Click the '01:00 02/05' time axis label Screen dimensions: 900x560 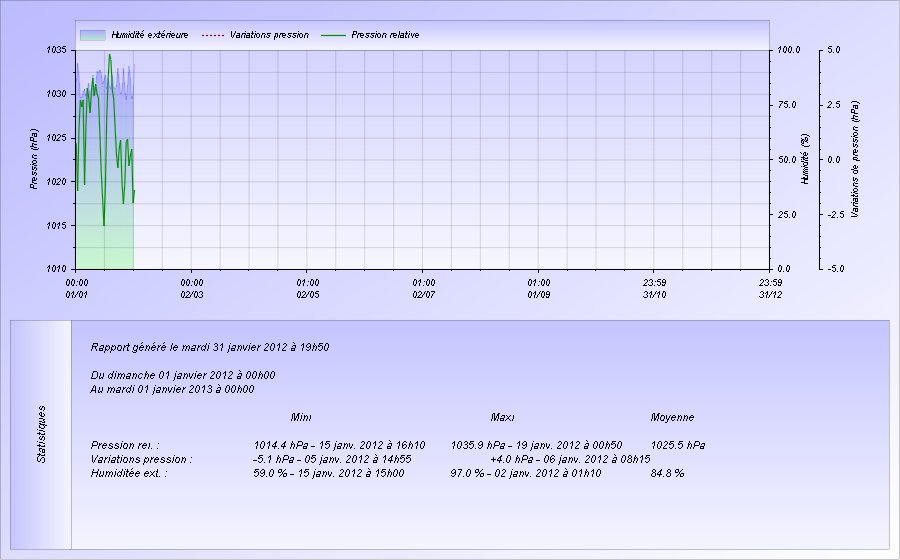tap(308, 289)
